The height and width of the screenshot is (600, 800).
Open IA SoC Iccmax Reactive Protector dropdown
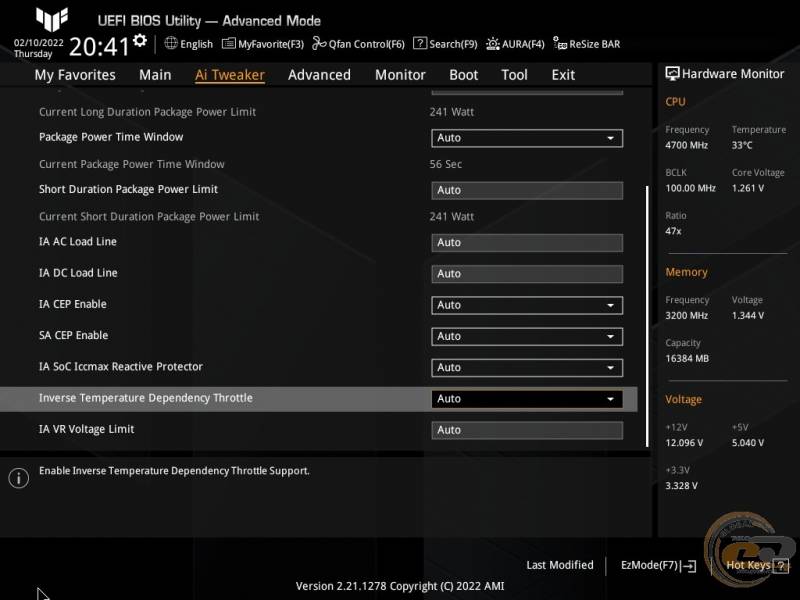[x=527, y=368]
